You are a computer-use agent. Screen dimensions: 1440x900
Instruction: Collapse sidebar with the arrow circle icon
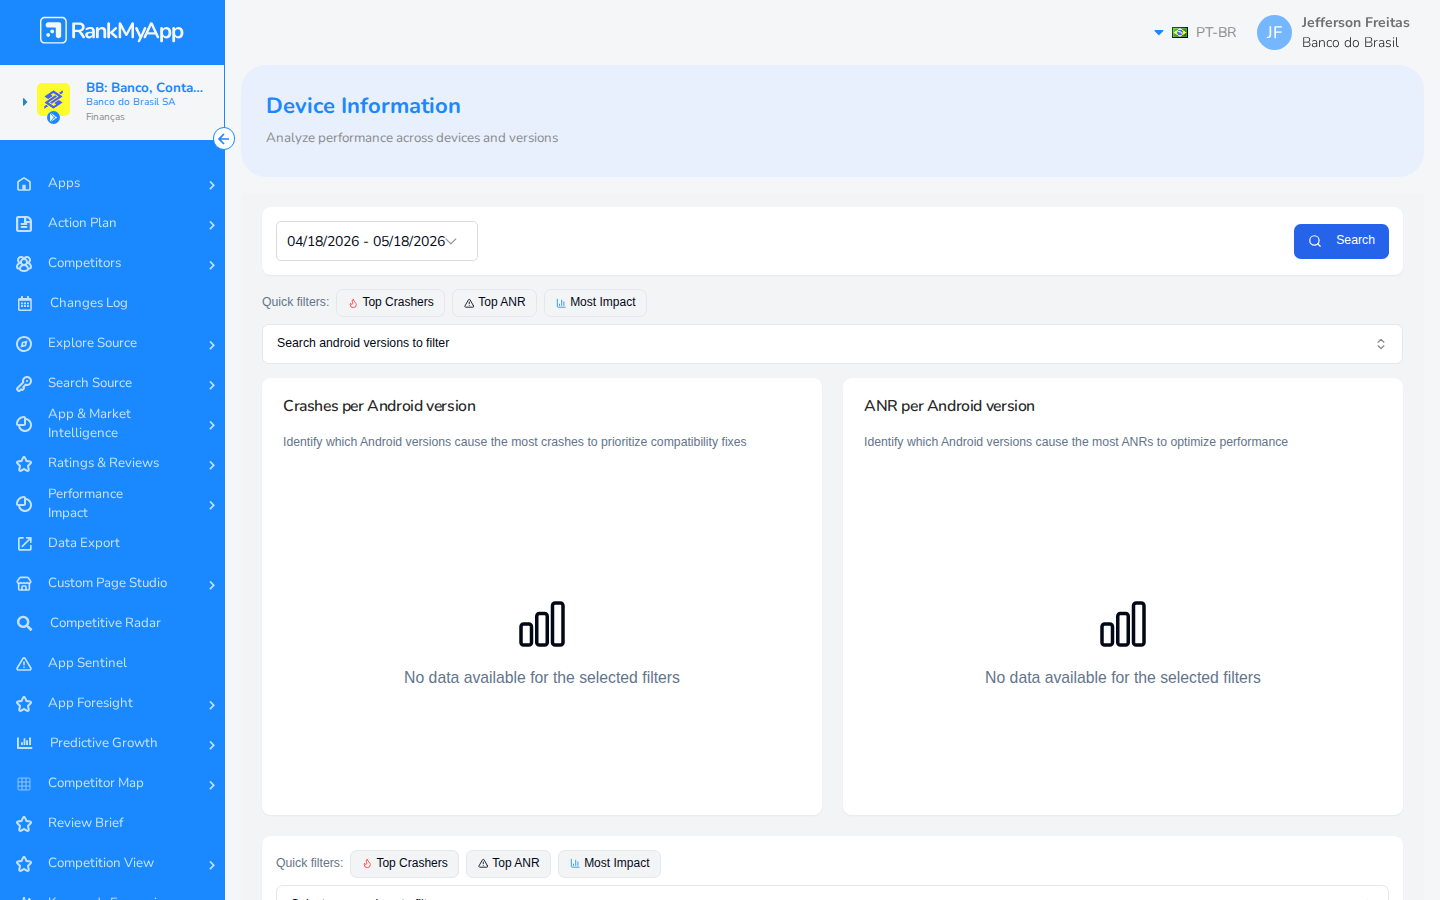point(224,139)
